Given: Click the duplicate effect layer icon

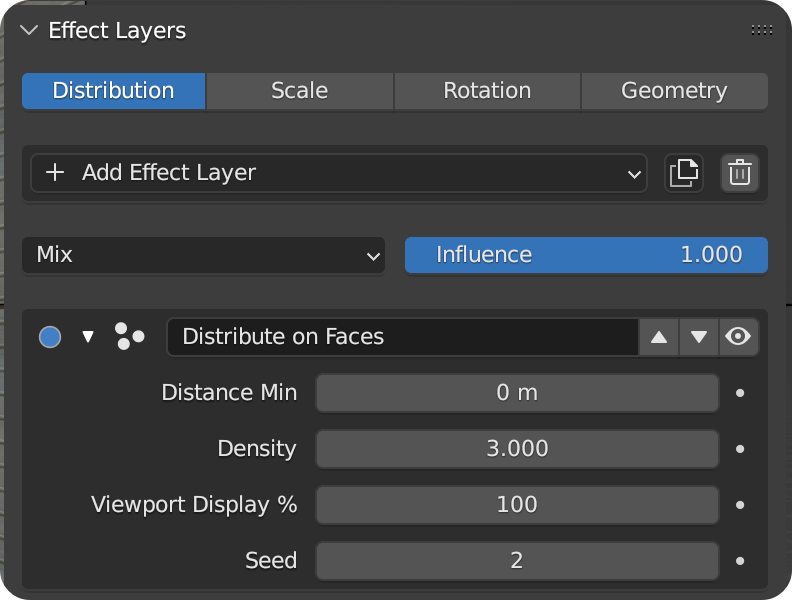Looking at the screenshot, I should tap(683, 173).
